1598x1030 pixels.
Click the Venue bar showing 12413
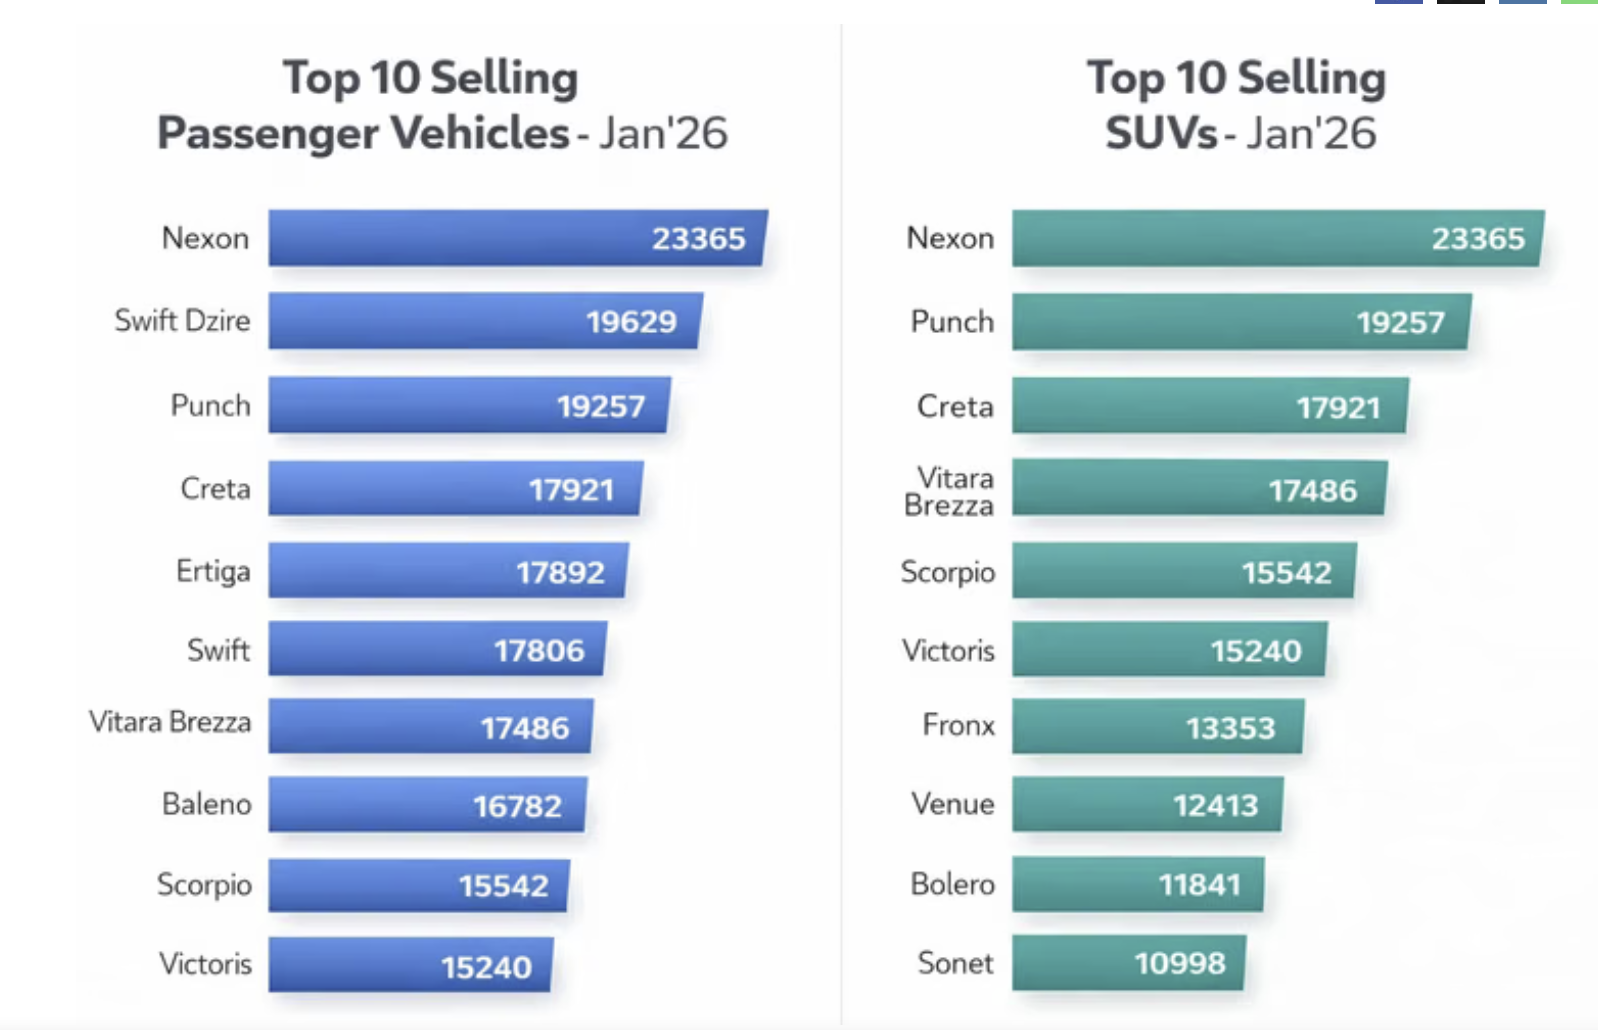pyautogui.click(x=1147, y=804)
